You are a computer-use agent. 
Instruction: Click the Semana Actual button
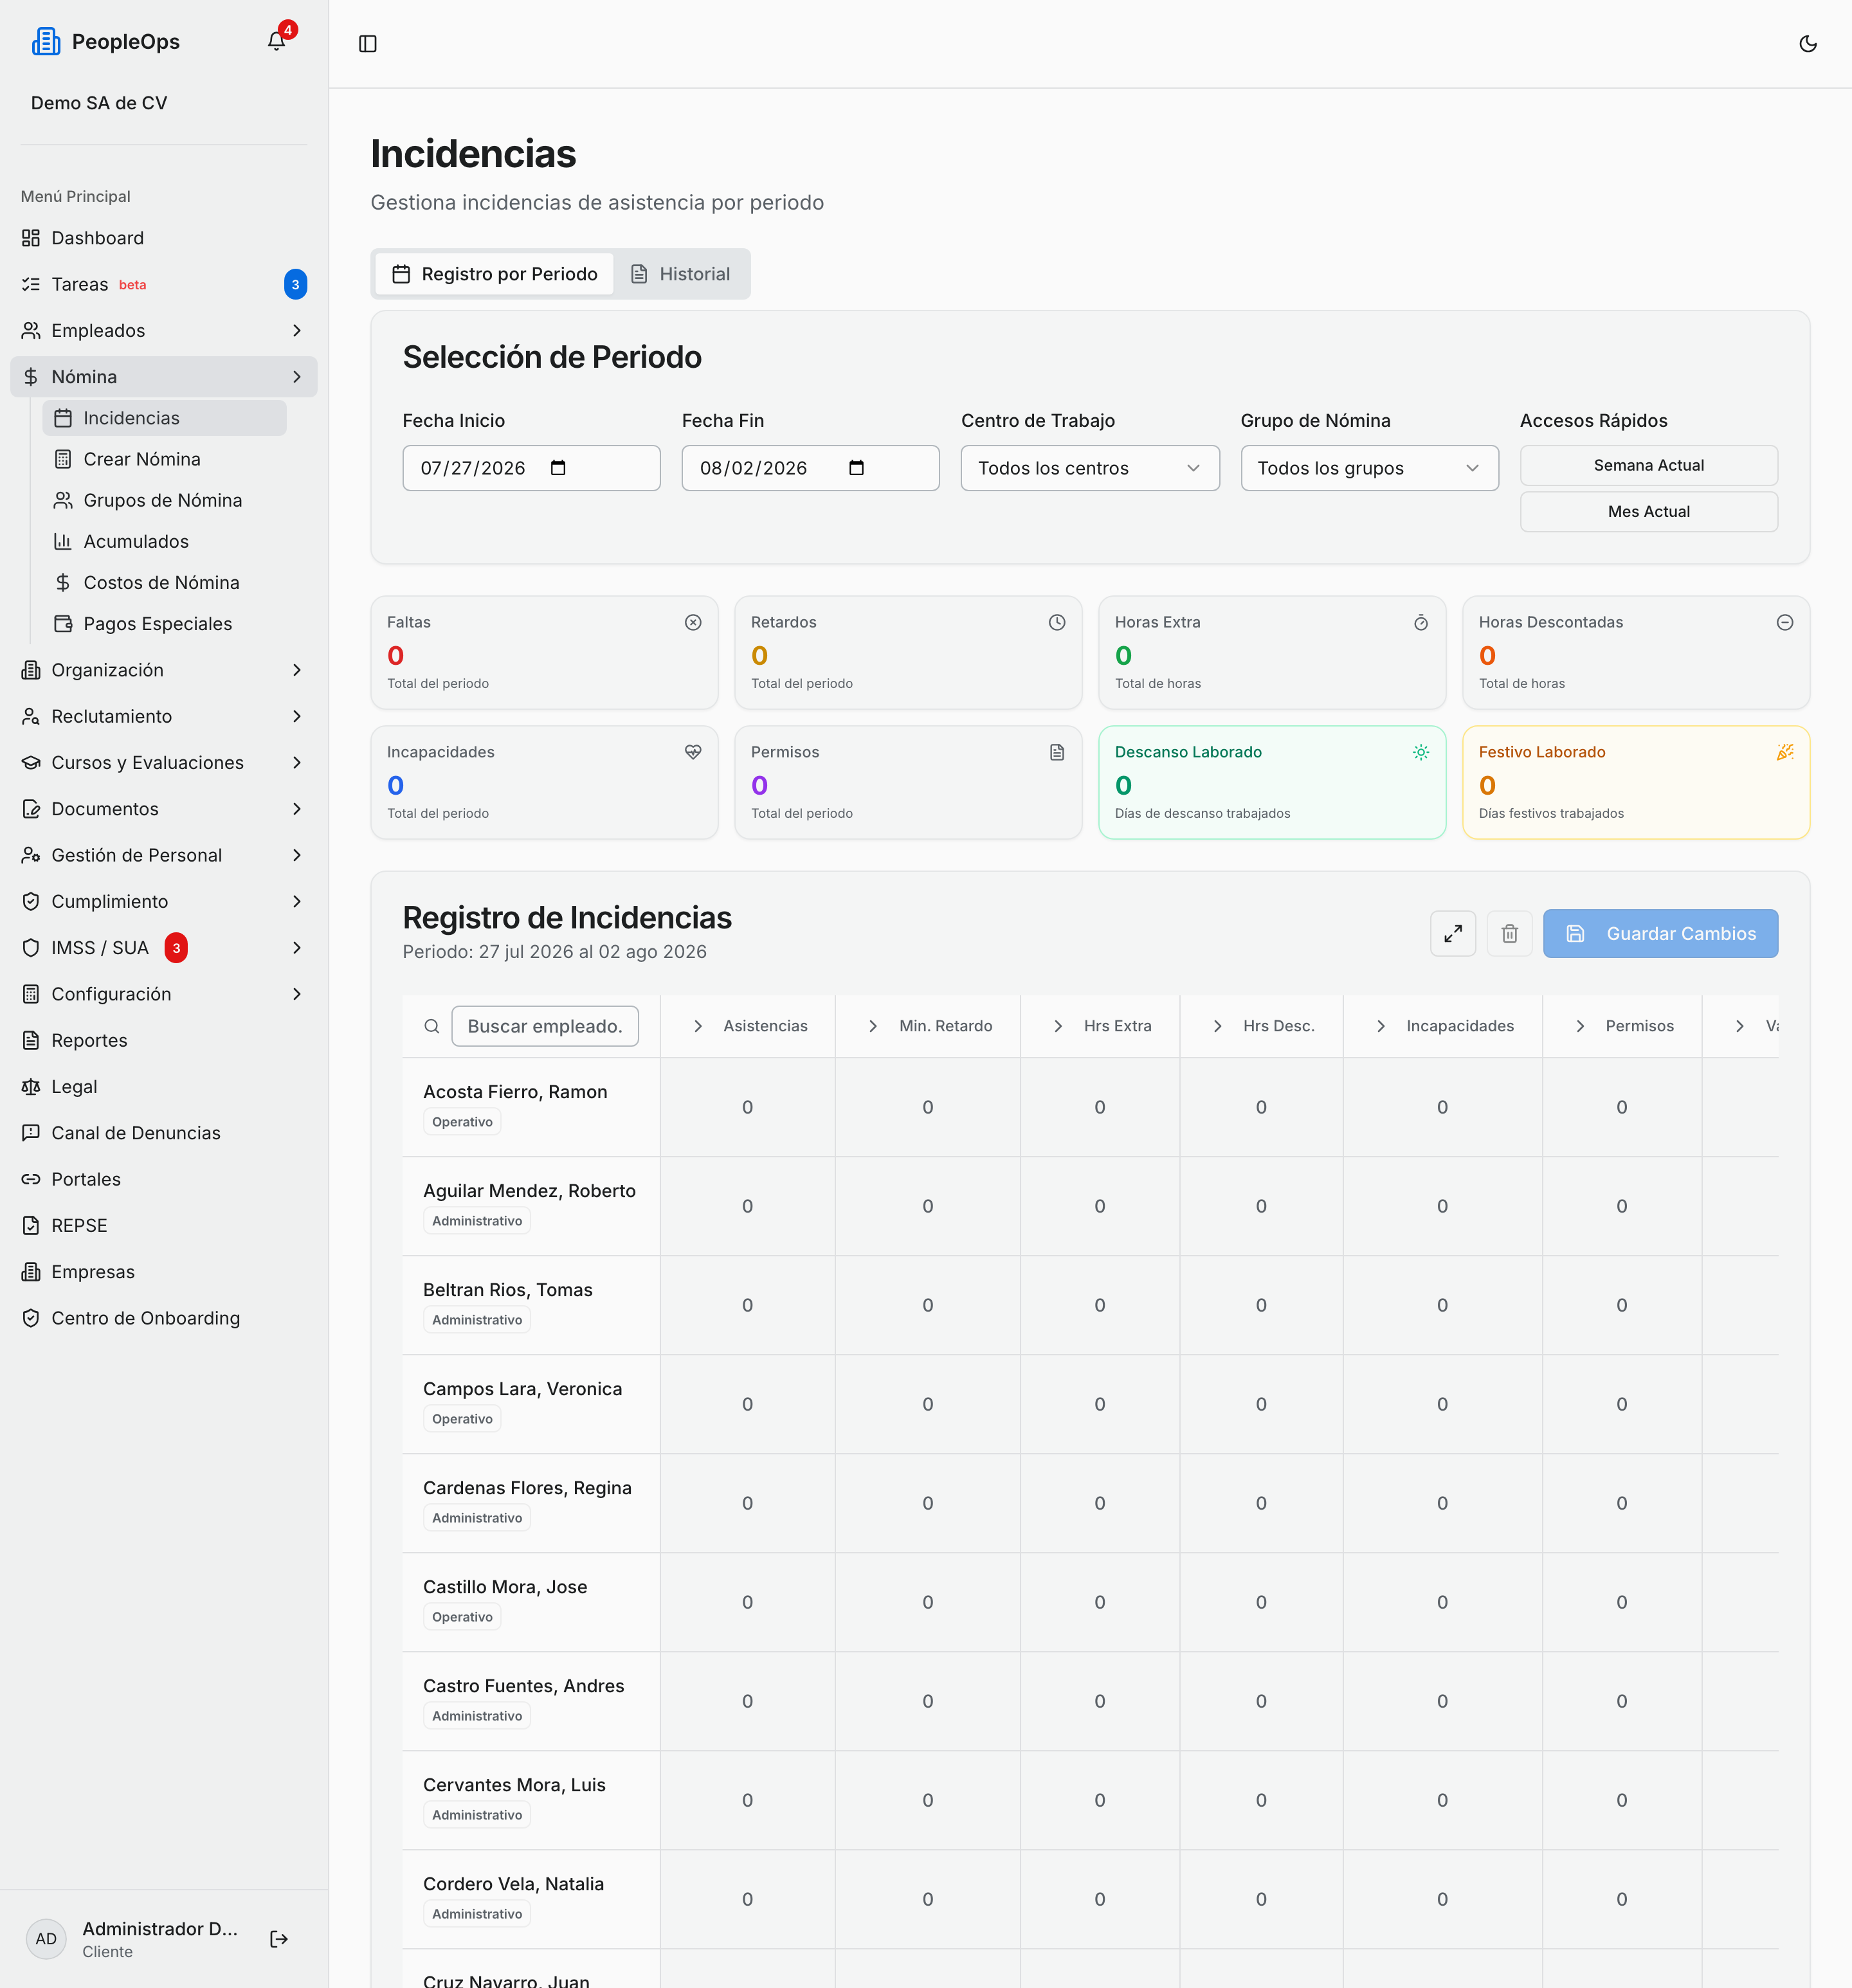(1649, 465)
